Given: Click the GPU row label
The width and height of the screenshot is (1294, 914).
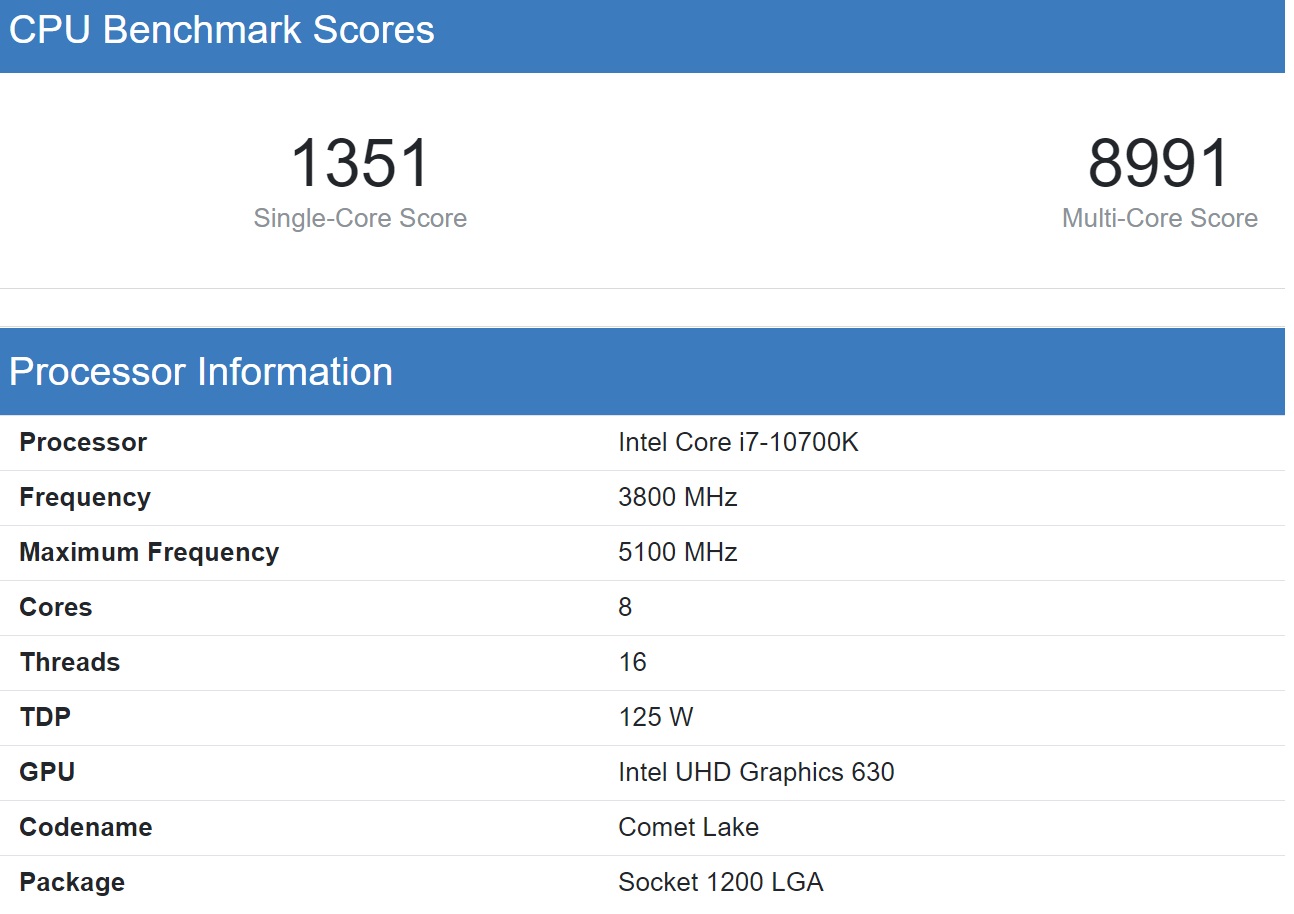Looking at the screenshot, I should coord(47,772).
